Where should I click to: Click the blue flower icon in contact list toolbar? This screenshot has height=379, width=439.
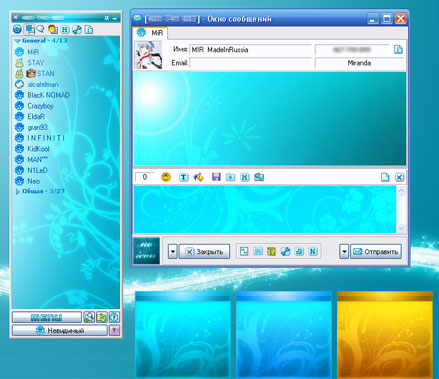[x=17, y=29]
